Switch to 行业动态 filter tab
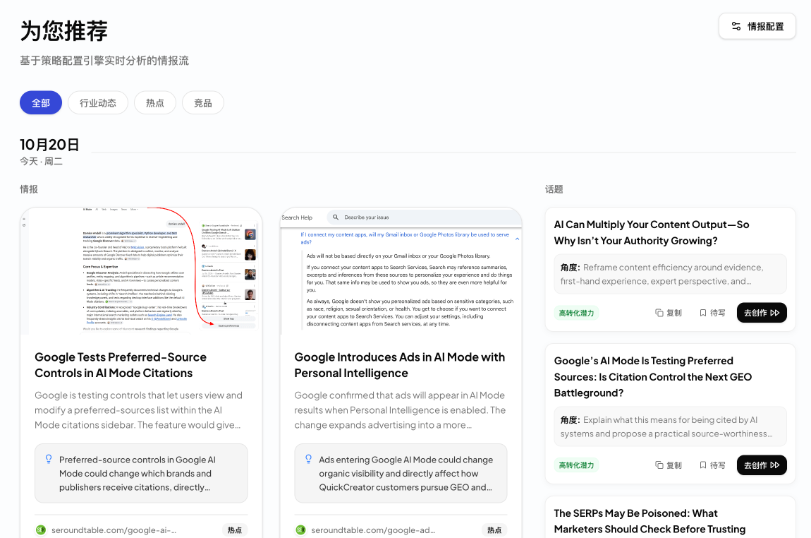The height and width of the screenshot is (538, 811). (x=98, y=103)
